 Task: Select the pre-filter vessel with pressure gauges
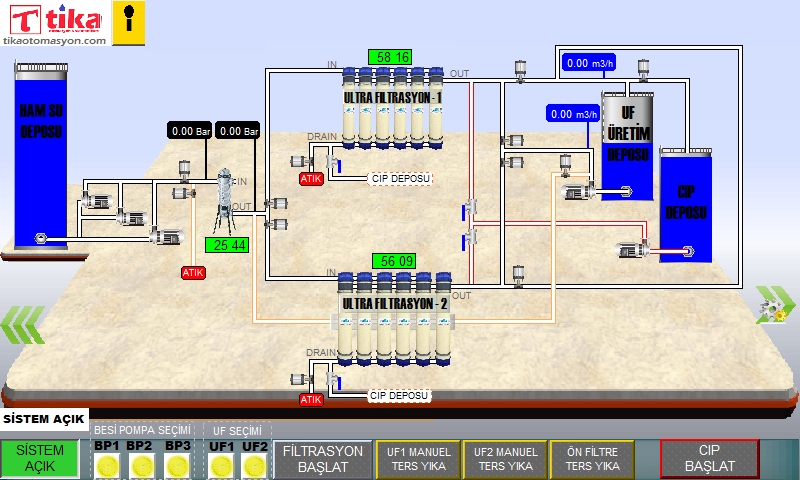click(x=226, y=201)
